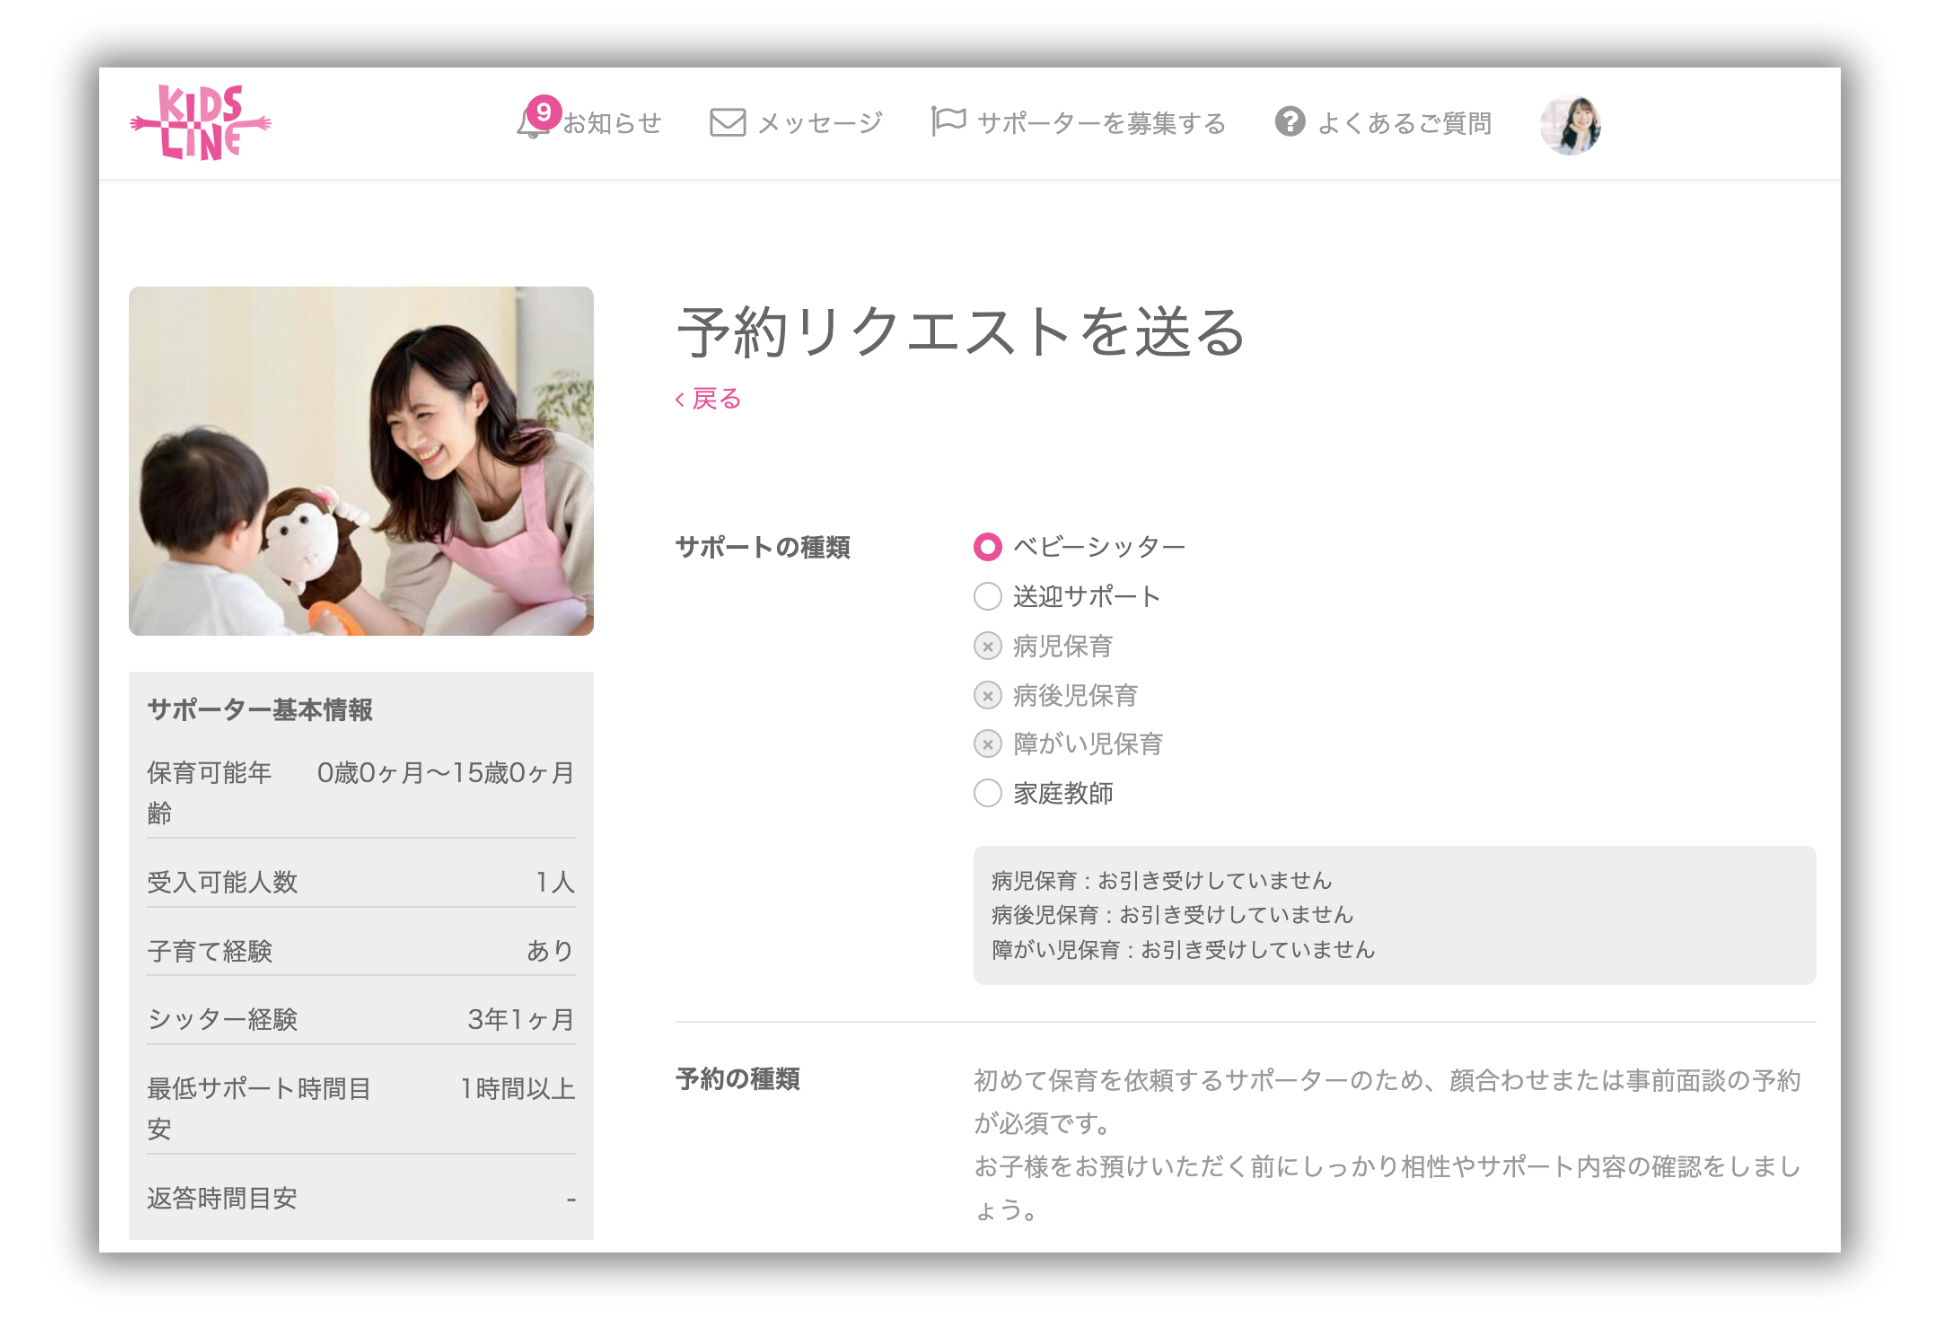Viewport: 1940px width, 1320px height.
Task: Click the flag icon for recruiting supporters
Action: click(x=948, y=122)
